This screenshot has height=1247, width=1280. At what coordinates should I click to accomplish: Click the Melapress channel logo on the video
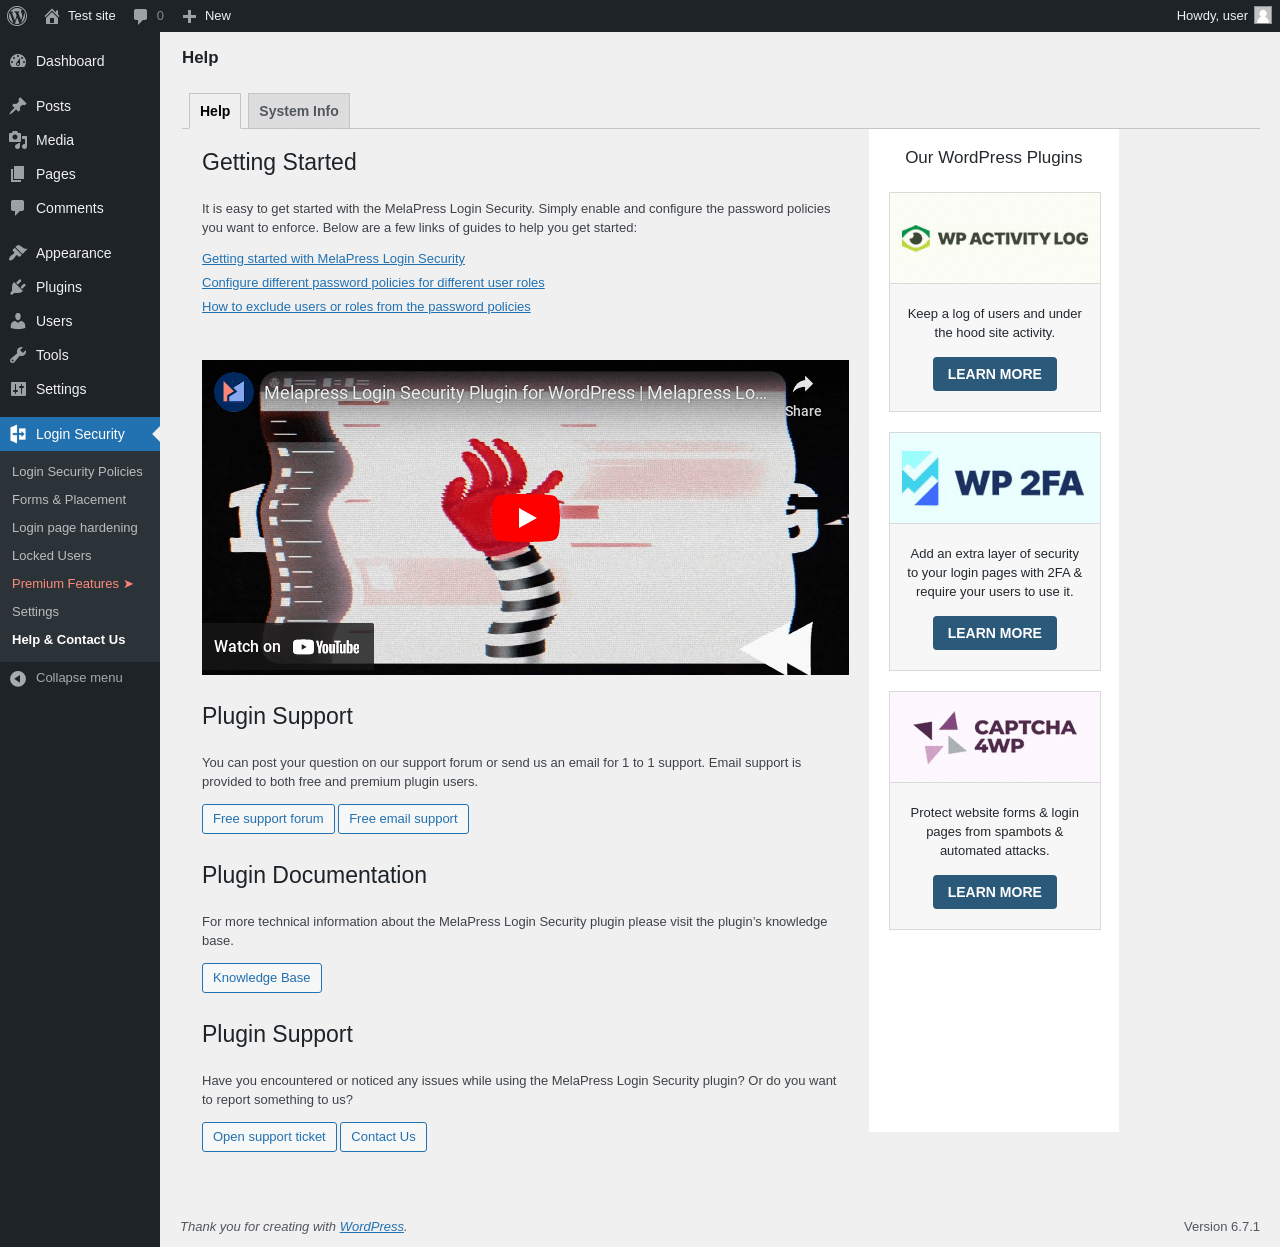pos(234,392)
